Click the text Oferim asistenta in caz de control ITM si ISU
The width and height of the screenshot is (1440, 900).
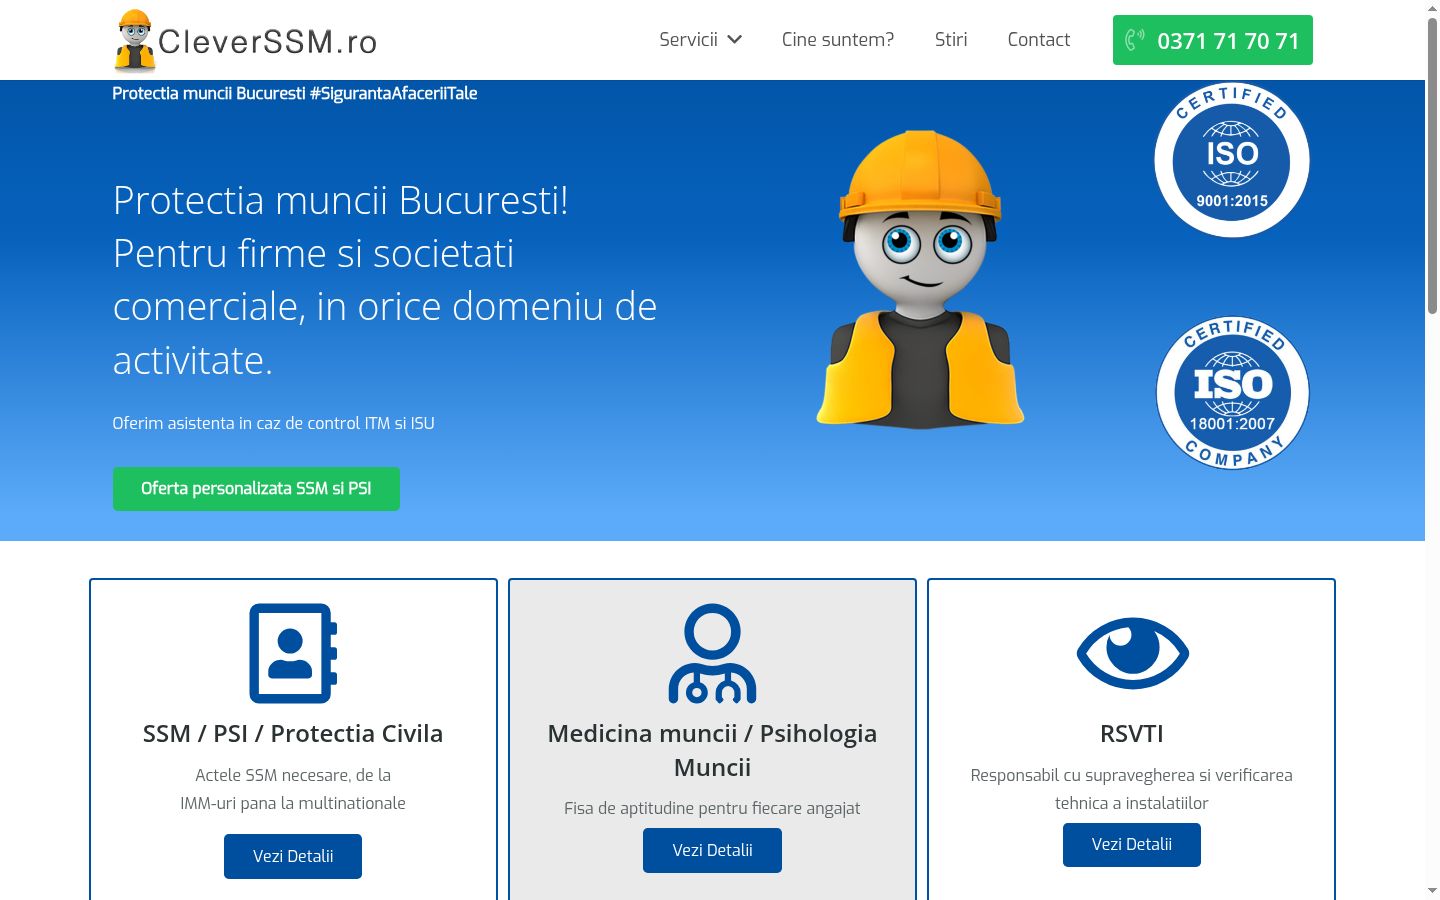273,423
